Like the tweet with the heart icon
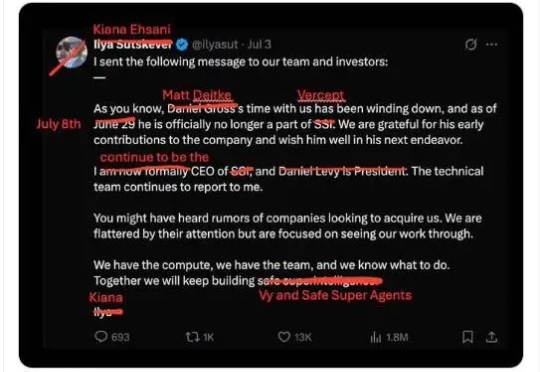This screenshot has height=372, width=540. (284, 337)
